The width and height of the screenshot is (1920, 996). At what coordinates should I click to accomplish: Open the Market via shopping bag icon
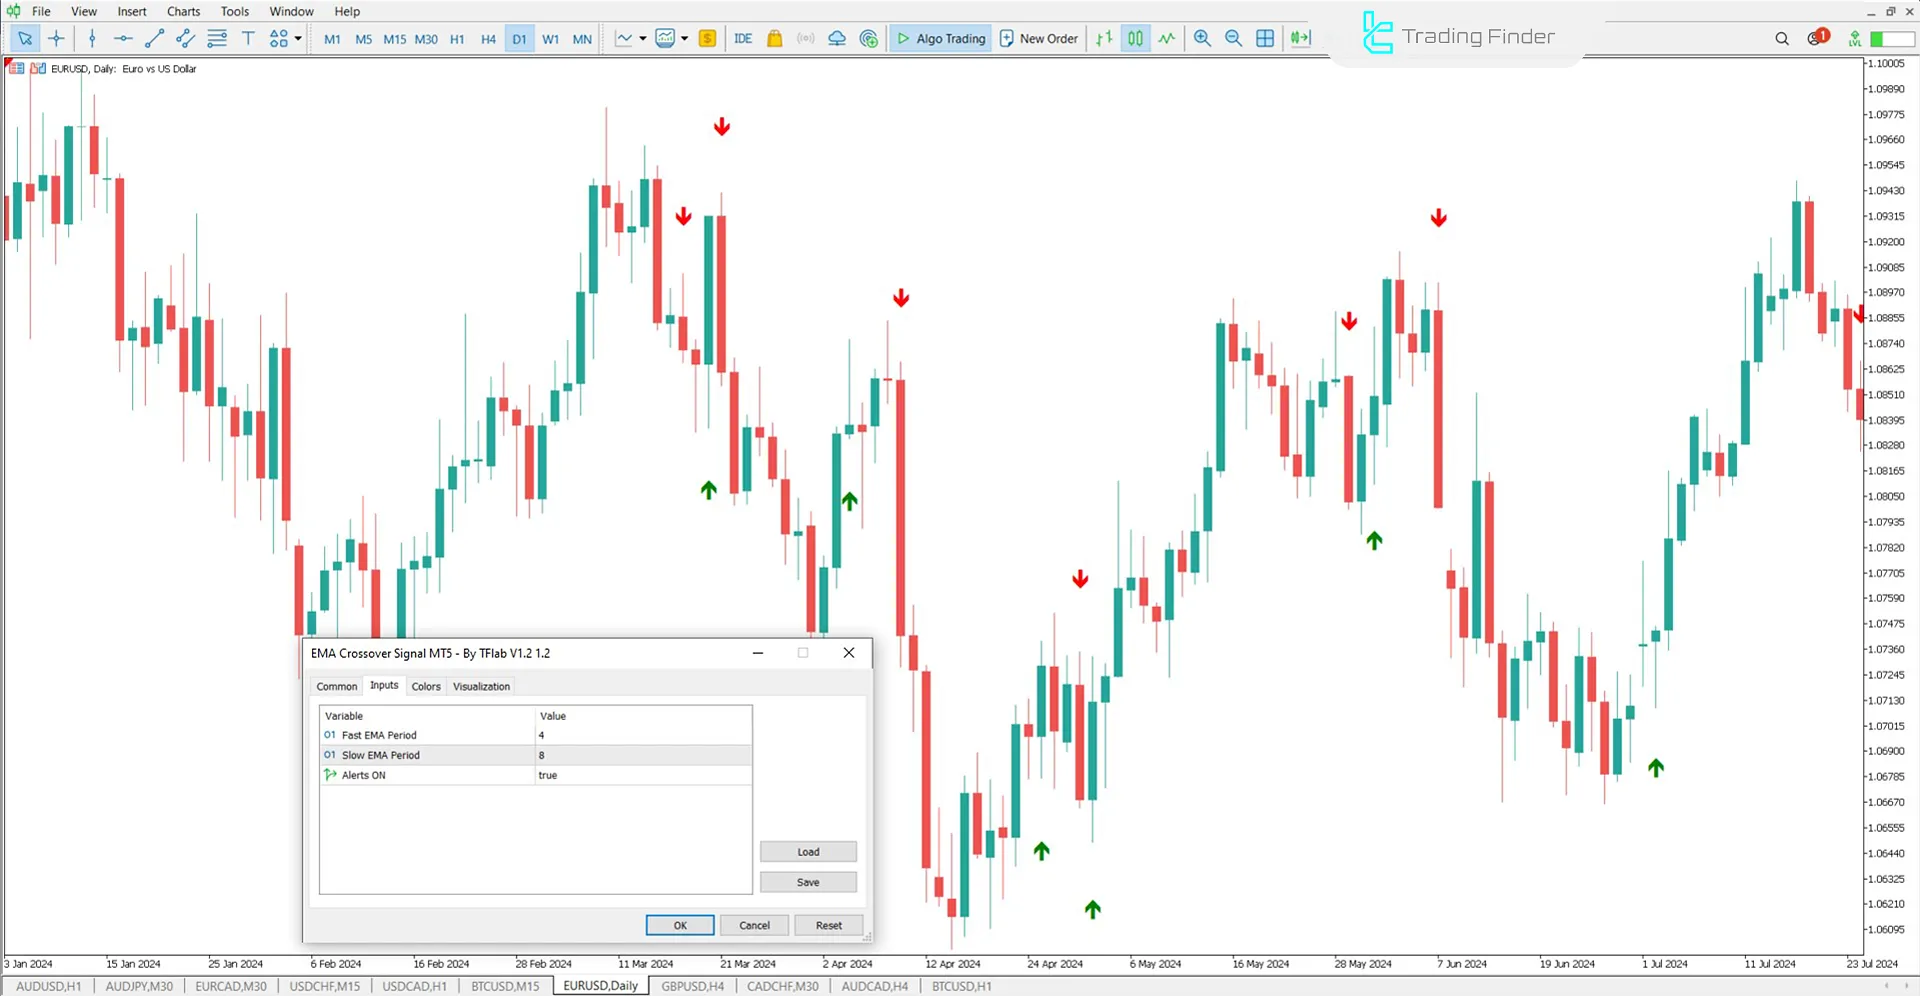click(775, 38)
